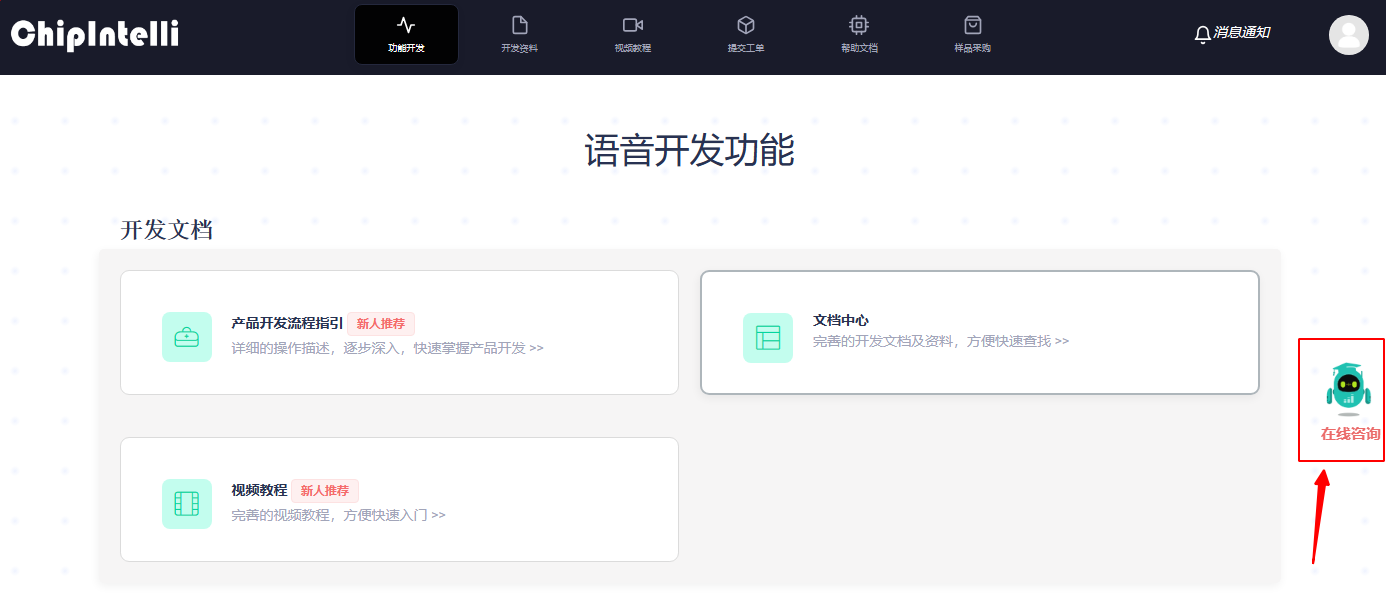The height and width of the screenshot is (601, 1386).
Task: Open the 视频教程 tab in top navigation
Action: click(632, 34)
